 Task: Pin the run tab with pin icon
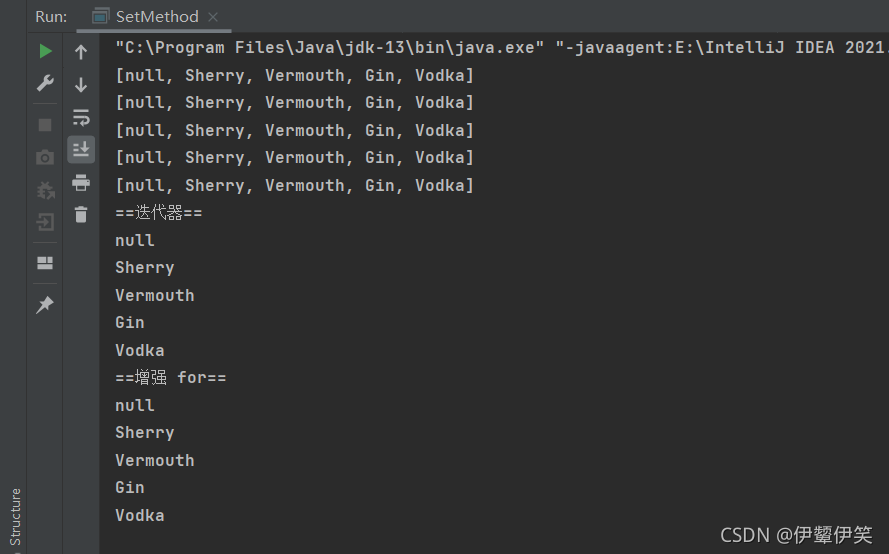pos(45,305)
